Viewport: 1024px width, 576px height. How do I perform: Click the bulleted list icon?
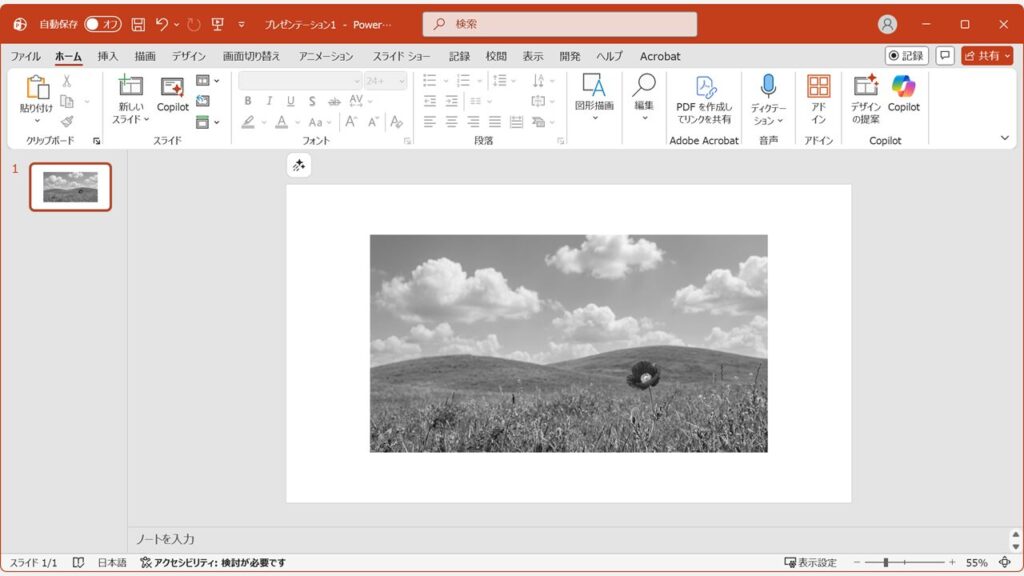coord(430,82)
